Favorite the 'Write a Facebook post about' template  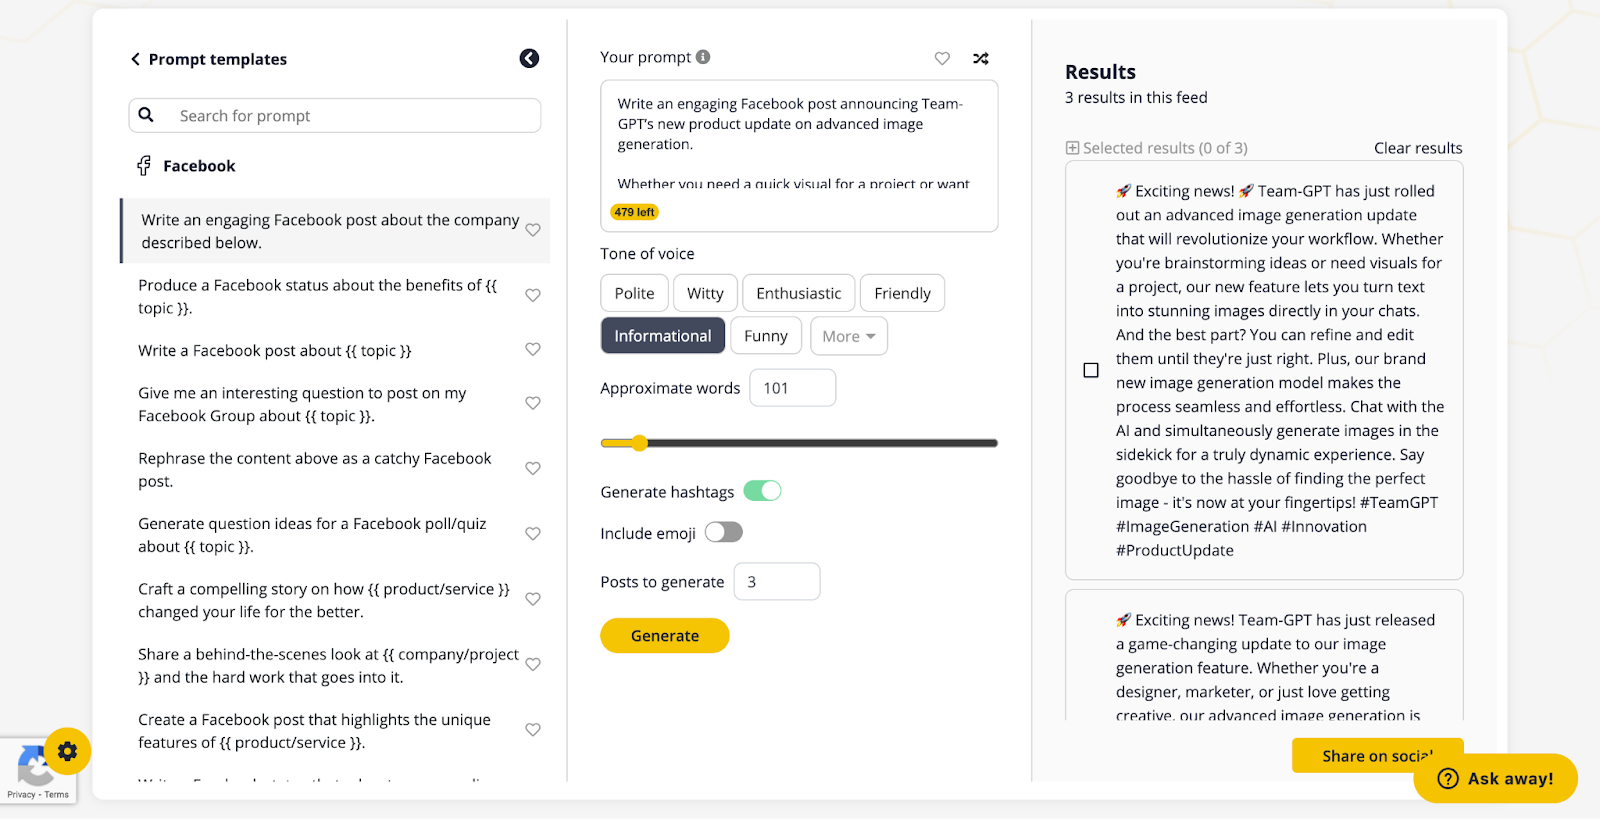533,349
